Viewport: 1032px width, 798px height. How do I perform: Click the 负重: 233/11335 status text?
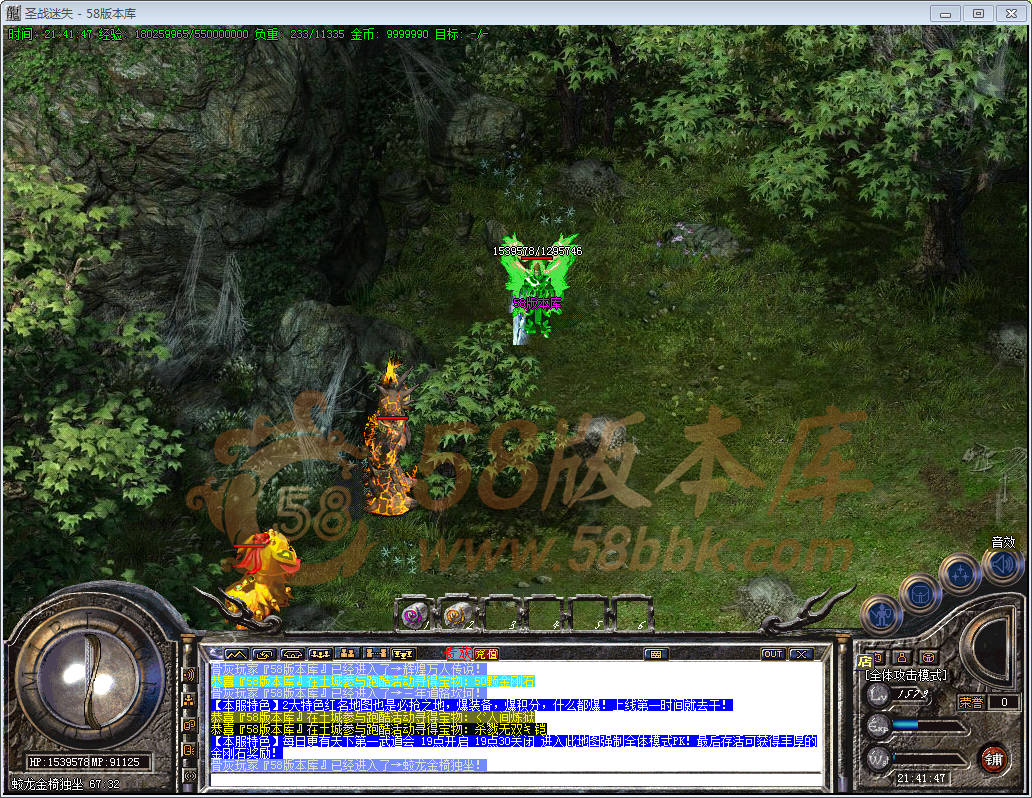(x=299, y=34)
